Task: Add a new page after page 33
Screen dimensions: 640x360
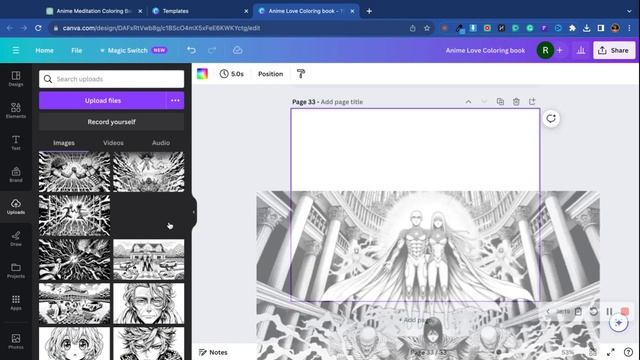Action: [532, 102]
